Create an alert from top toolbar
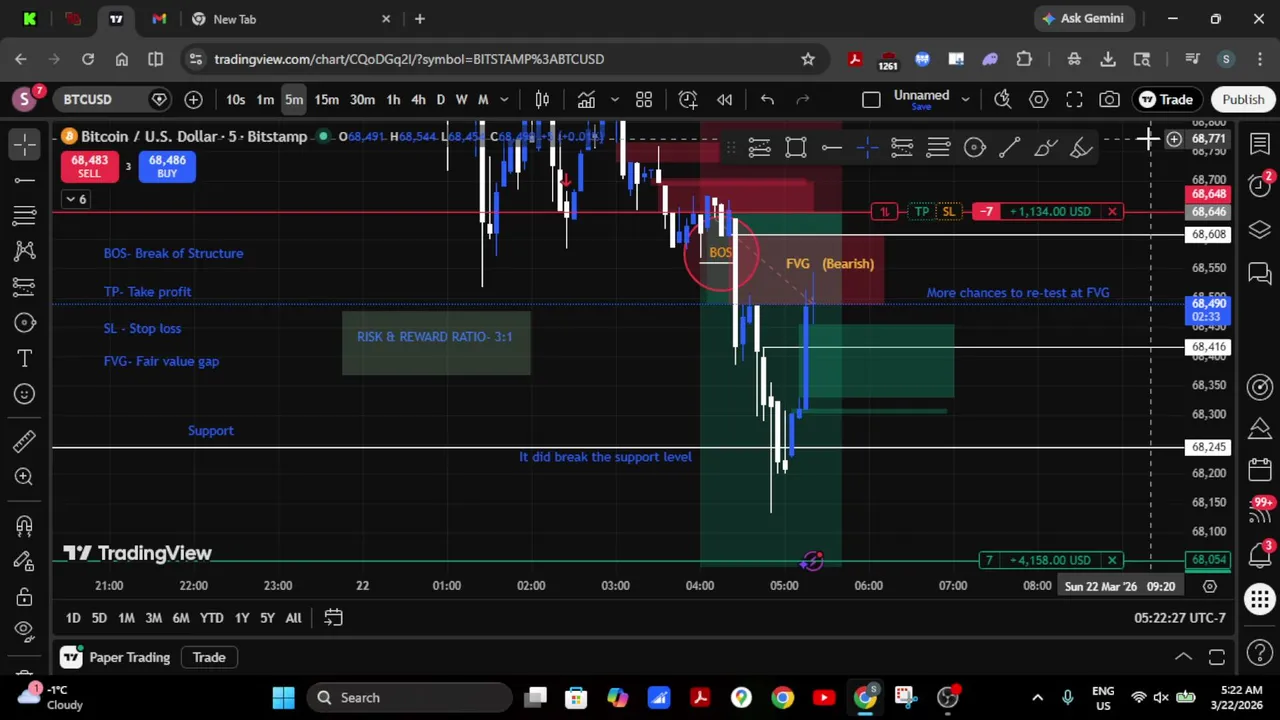The image size is (1280, 720). [688, 99]
